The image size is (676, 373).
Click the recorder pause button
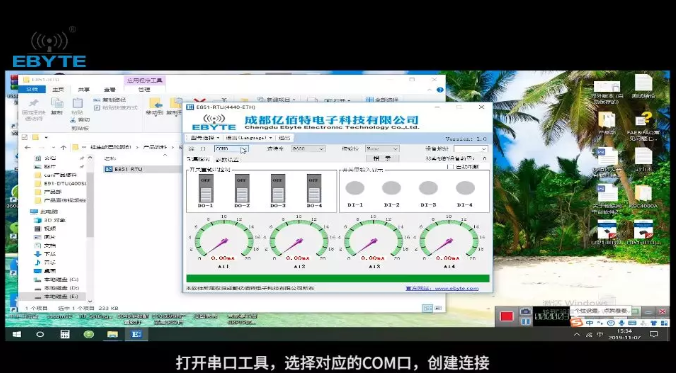click(525, 321)
